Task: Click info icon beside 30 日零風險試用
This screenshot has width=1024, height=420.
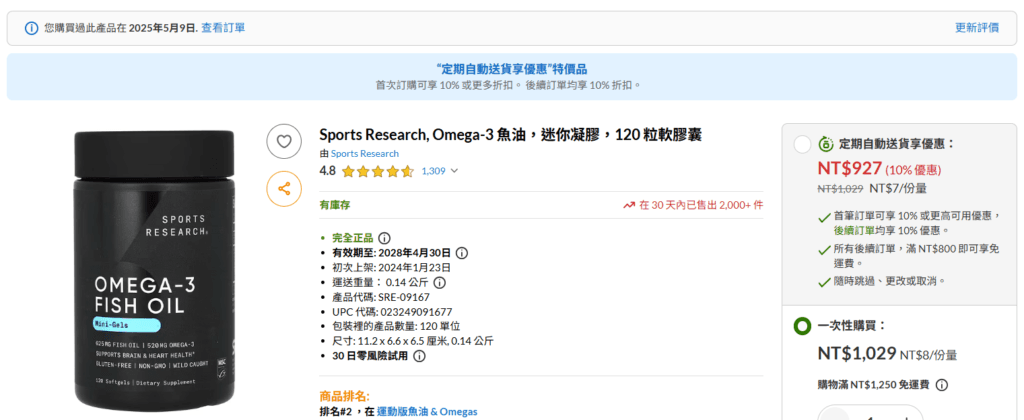Action: pyautogui.click(x=419, y=355)
